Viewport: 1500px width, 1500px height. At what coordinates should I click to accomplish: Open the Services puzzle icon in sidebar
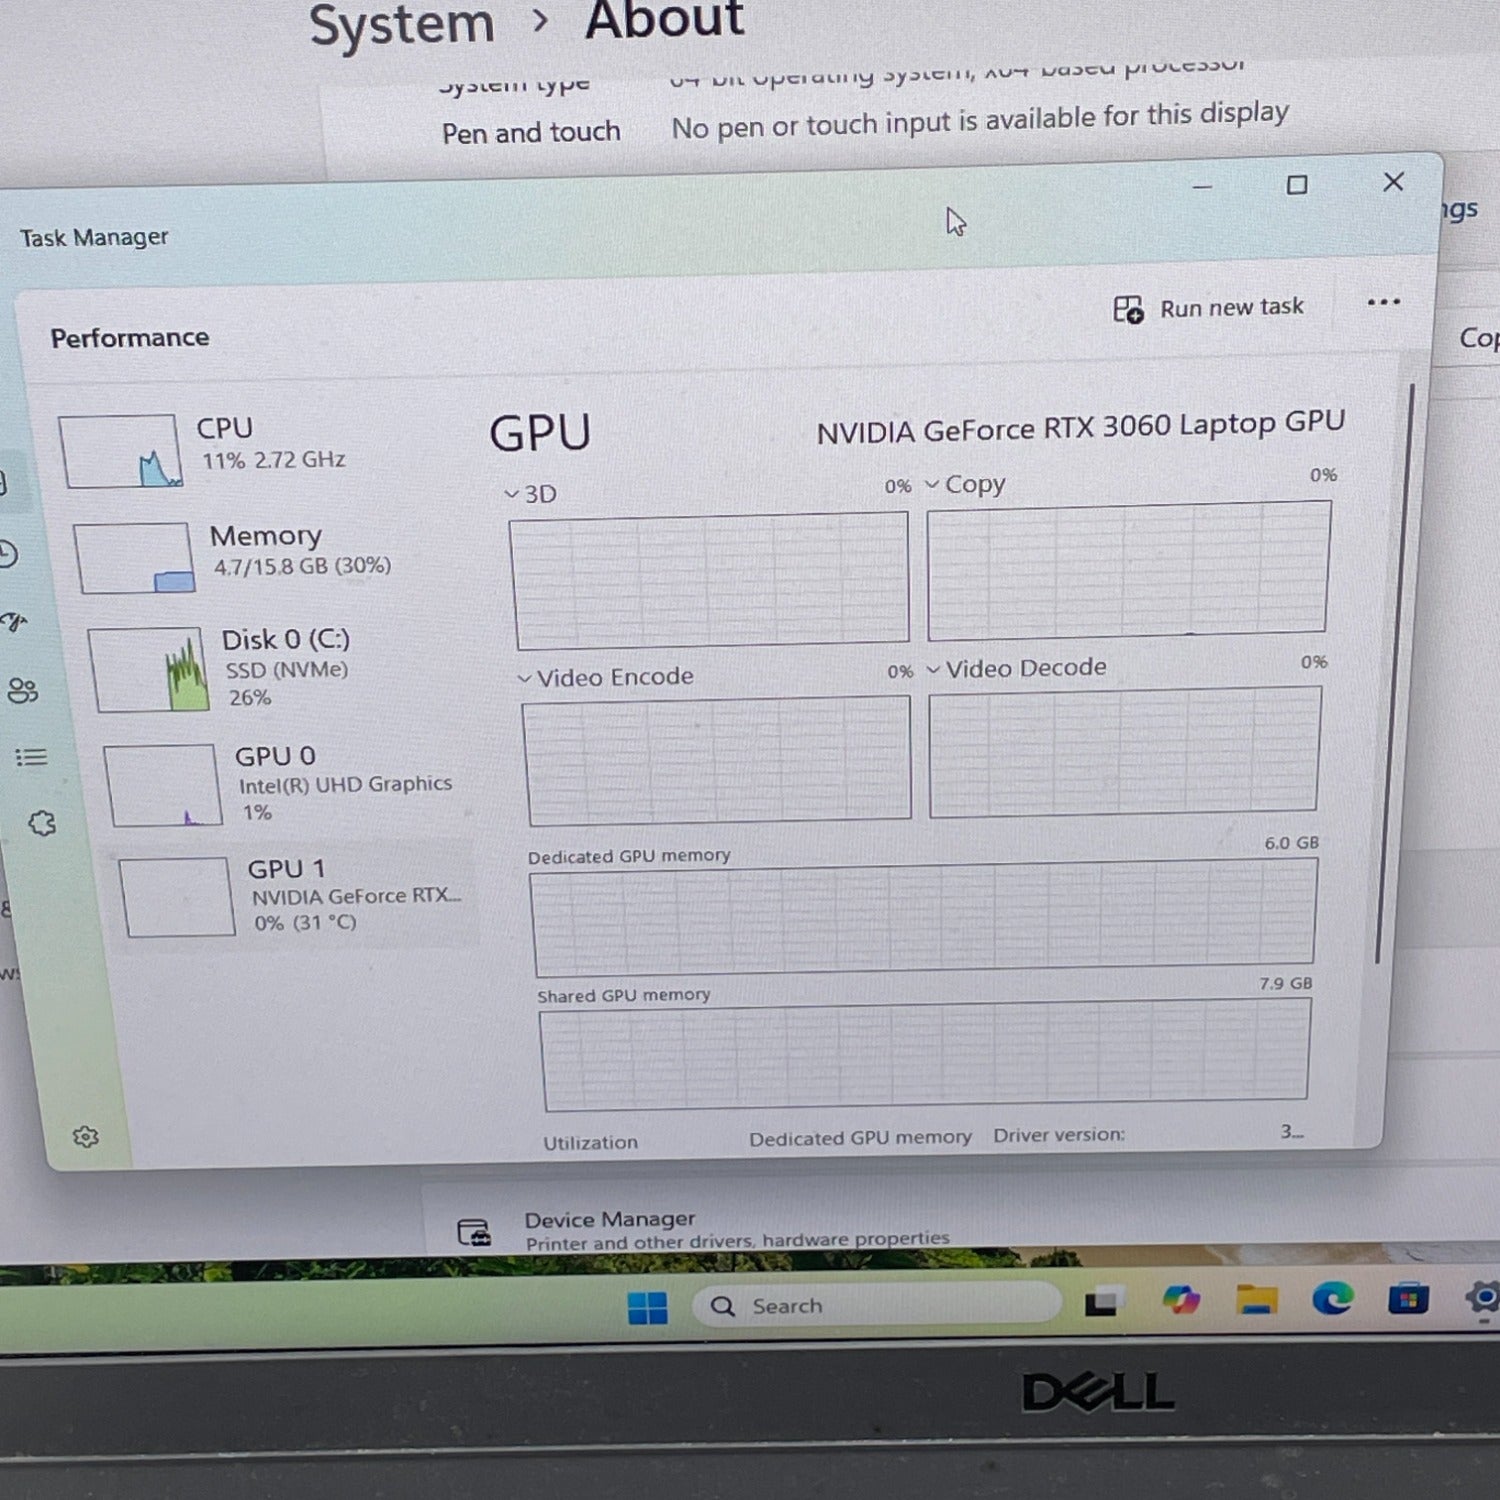(42, 823)
